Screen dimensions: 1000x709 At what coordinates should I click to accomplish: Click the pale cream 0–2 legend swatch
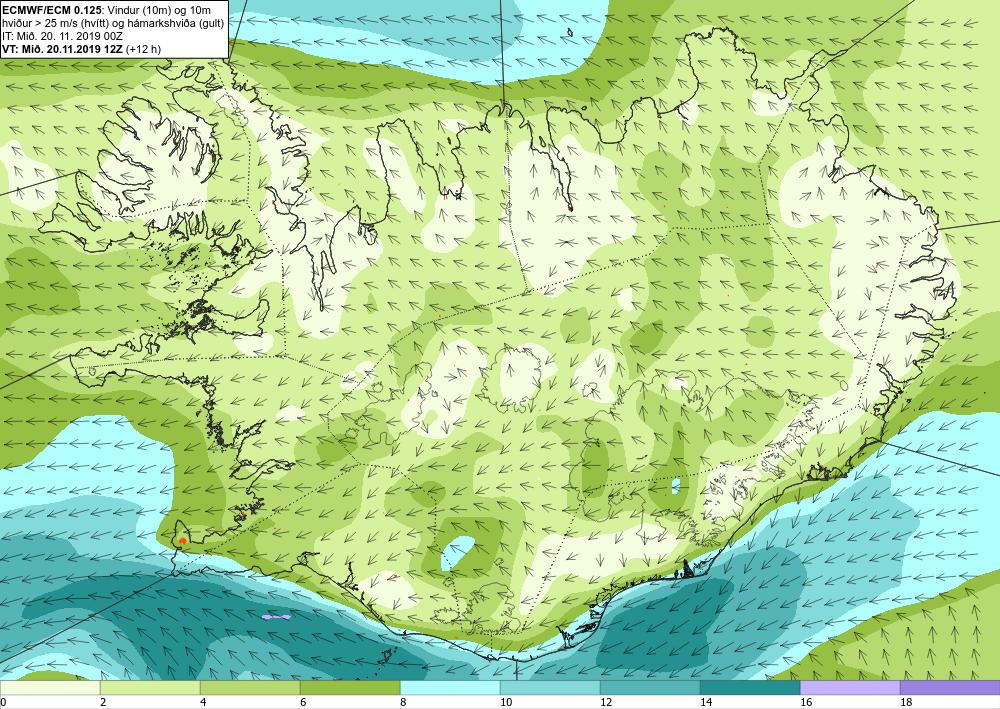50,688
